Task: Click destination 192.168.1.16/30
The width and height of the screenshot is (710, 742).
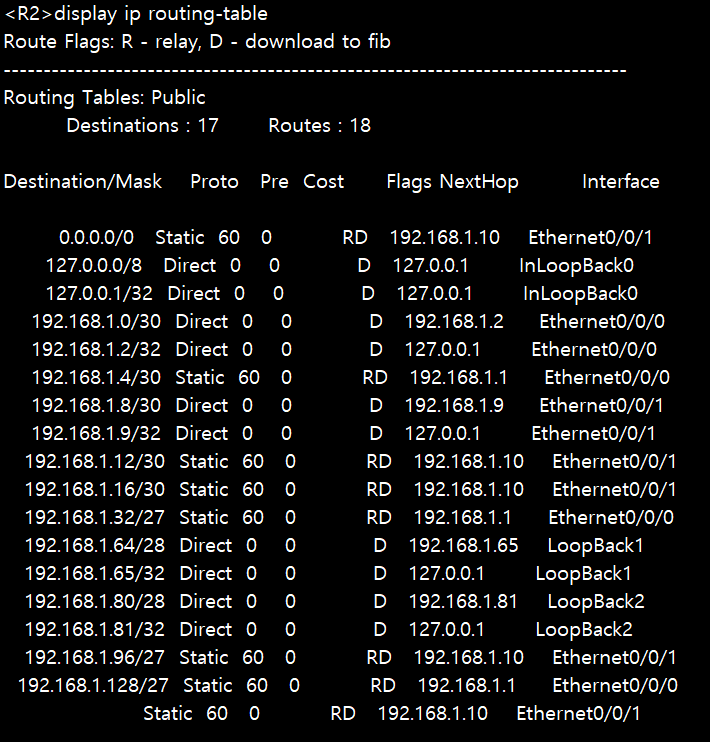Action: pyautogui.click(x=95, y=489)
